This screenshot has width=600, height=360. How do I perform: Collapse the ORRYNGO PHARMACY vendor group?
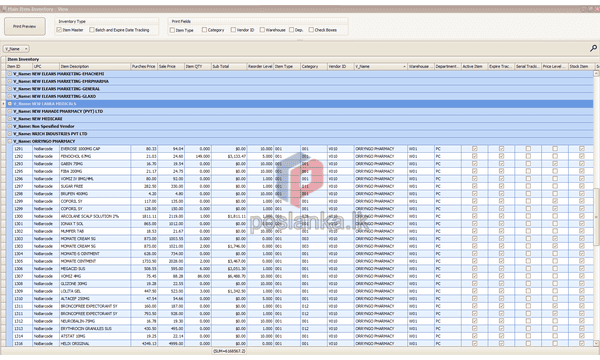[x=10, y=141]
